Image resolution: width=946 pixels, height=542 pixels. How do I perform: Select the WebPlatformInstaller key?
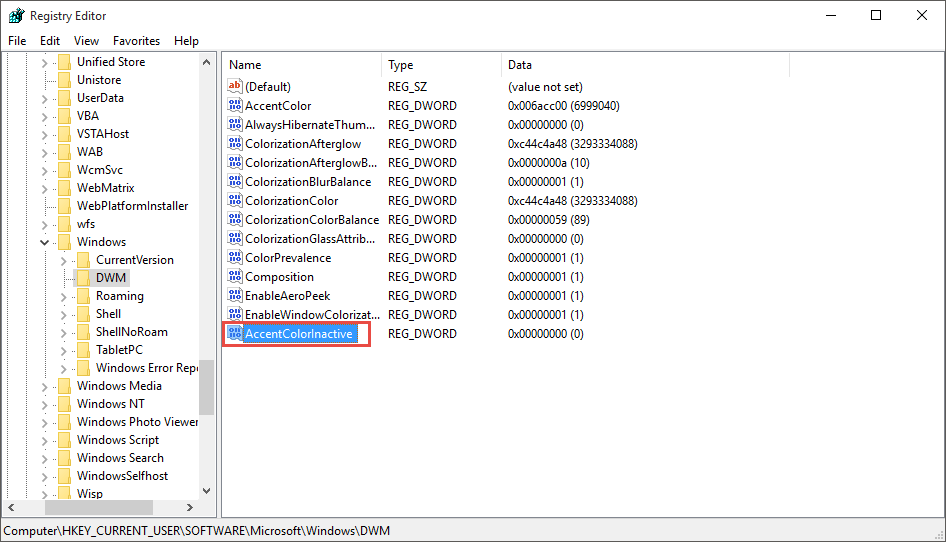[x=132, y=206]
